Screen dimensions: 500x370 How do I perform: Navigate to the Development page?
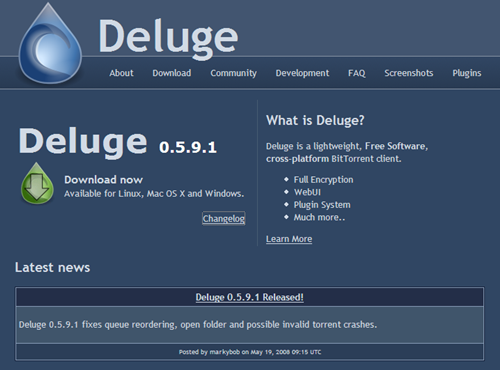click(x=302, y=73)
